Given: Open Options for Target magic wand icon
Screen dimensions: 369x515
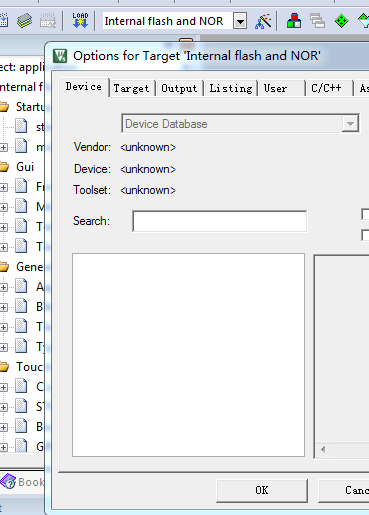Looking at the screenshot, I should [263, 21].
